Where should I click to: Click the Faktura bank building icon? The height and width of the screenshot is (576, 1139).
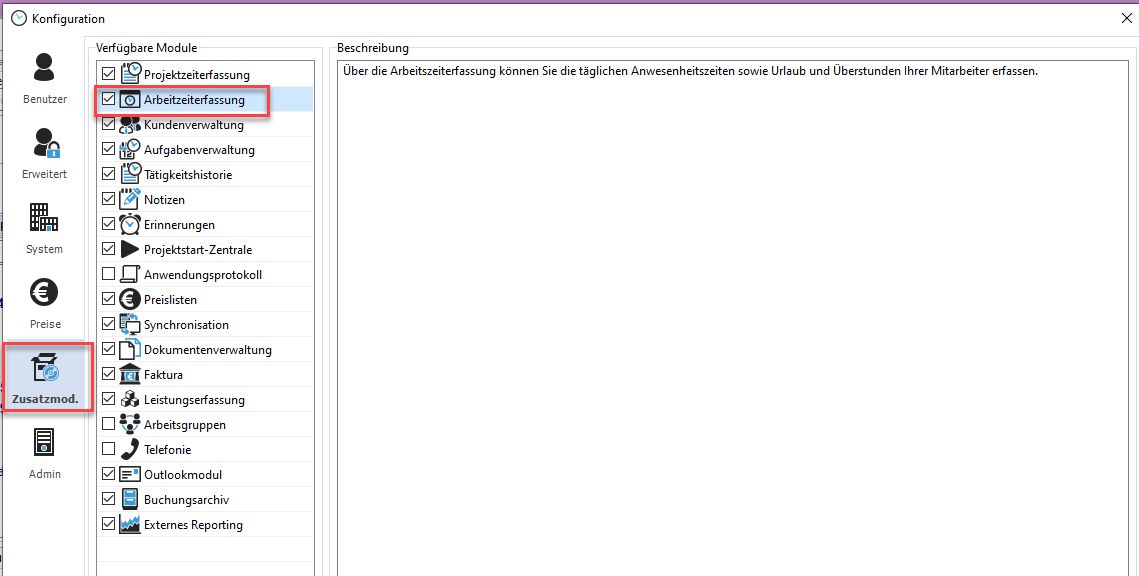pyautogui.click(x=130, y=375)
